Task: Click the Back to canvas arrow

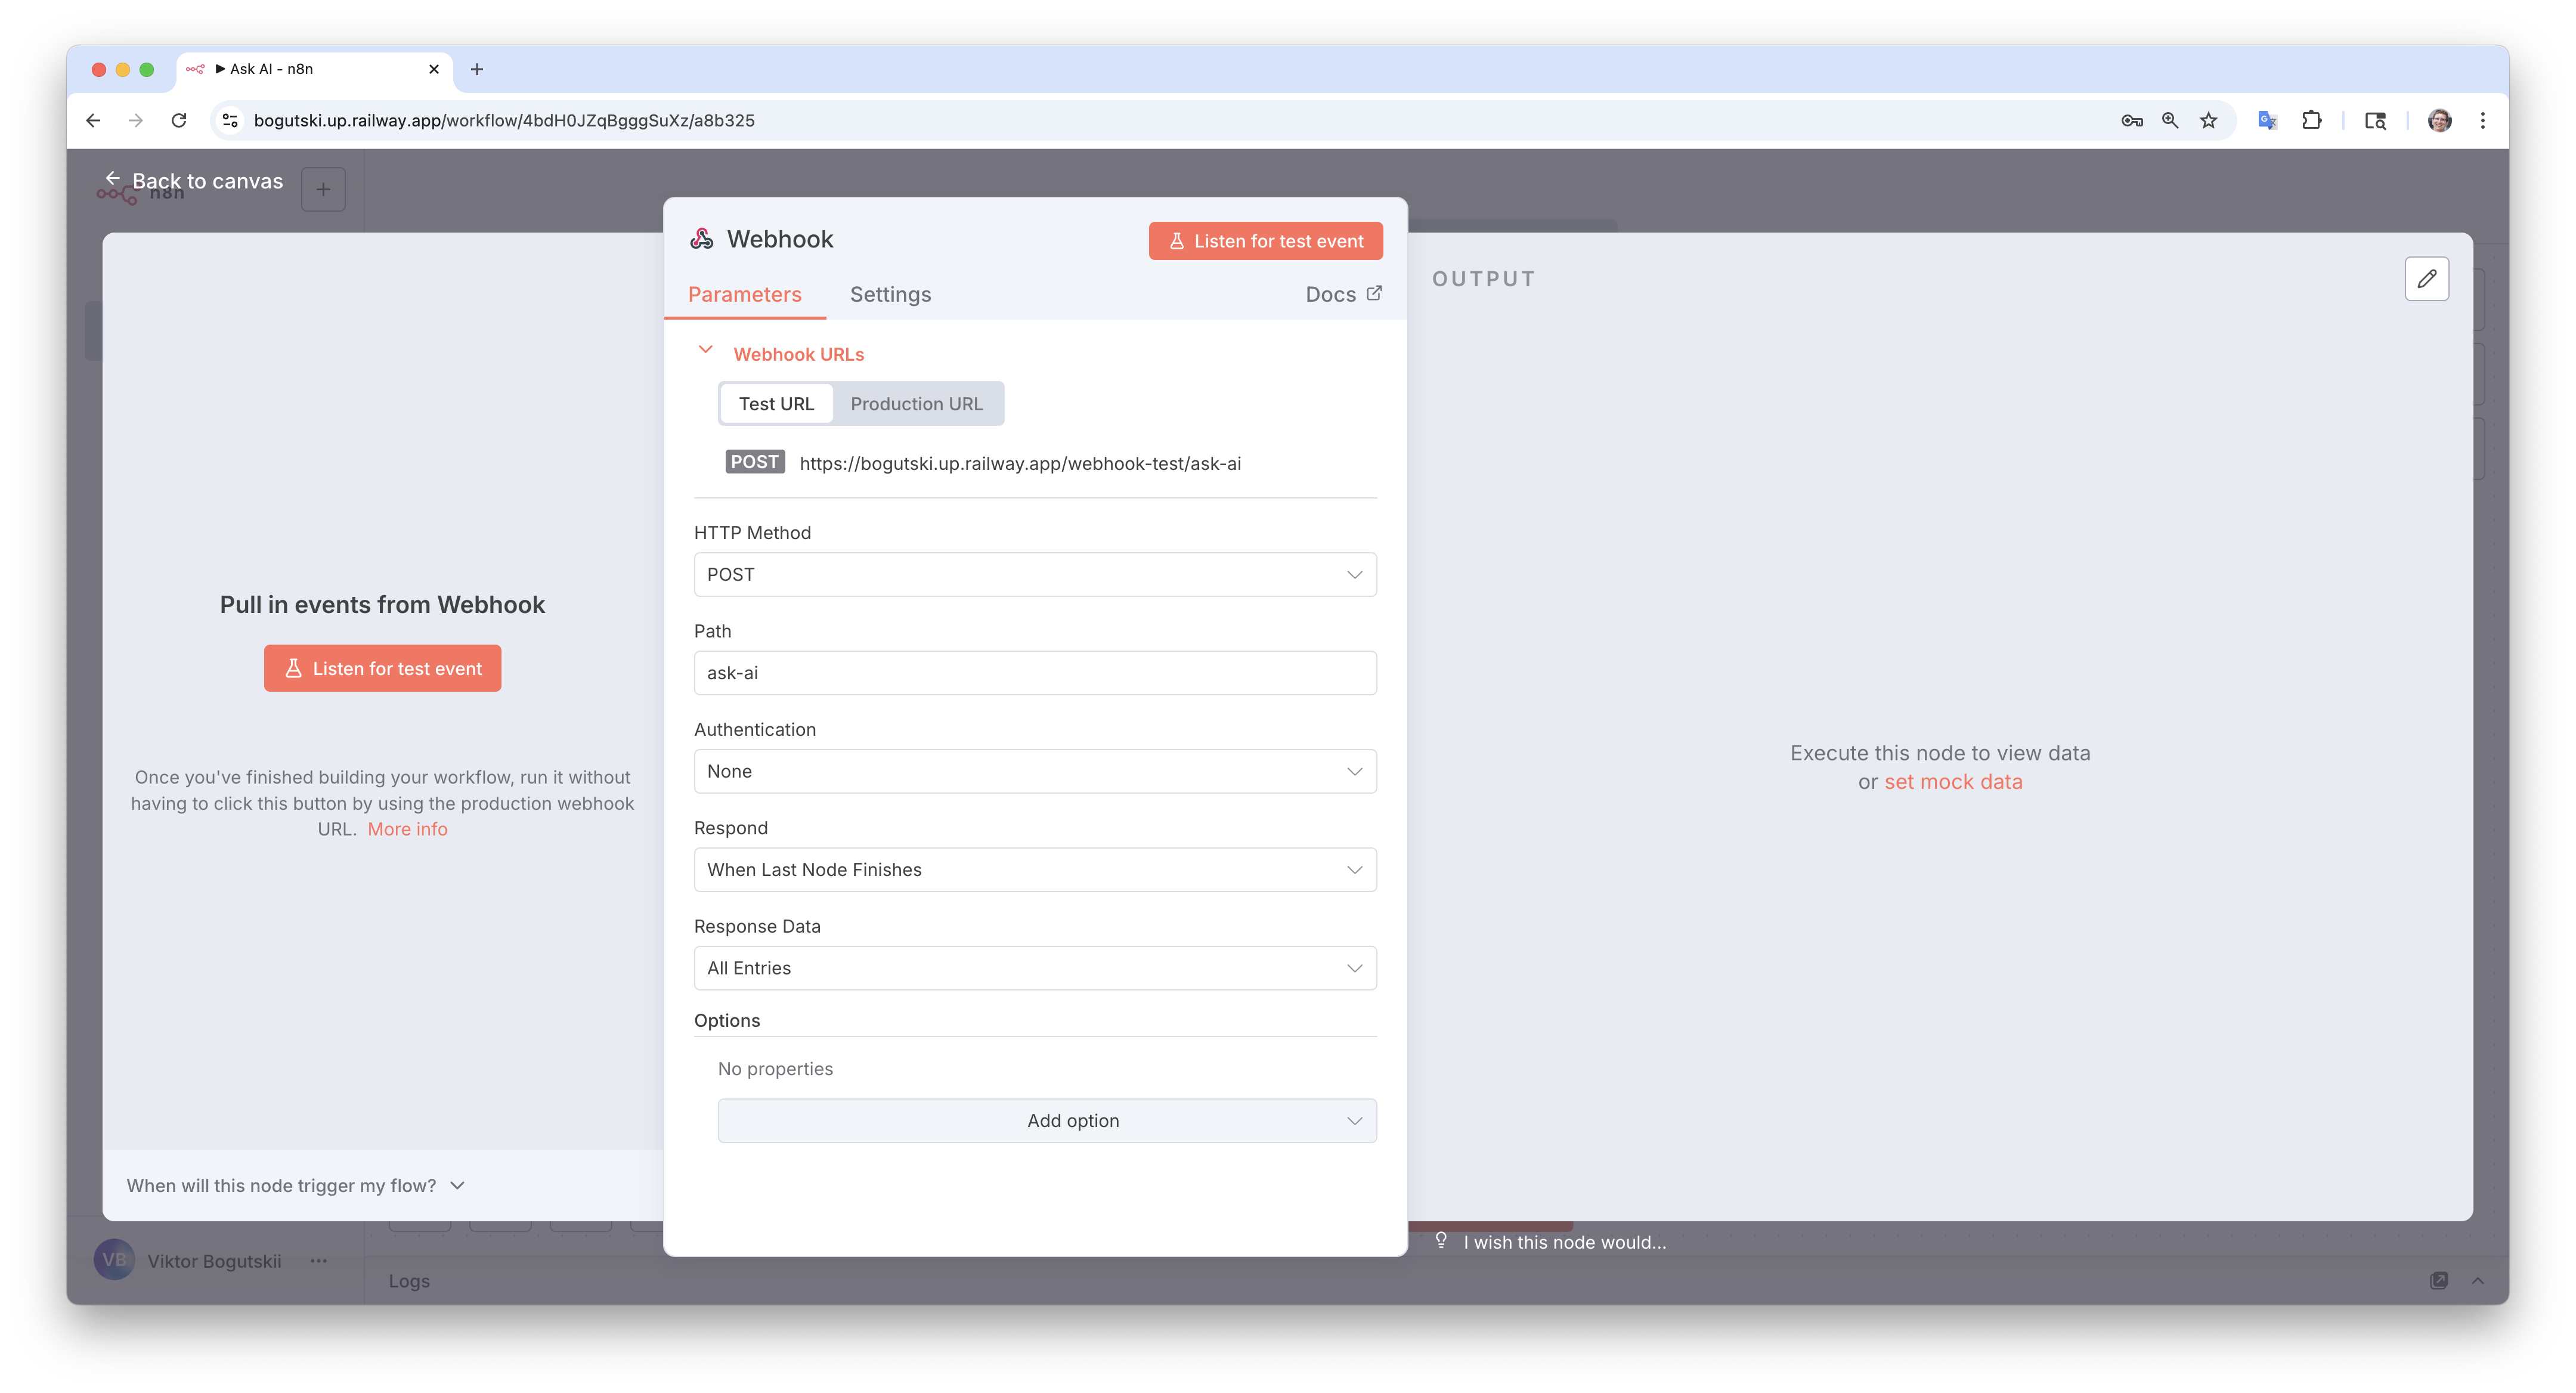Action: (113, 178)
